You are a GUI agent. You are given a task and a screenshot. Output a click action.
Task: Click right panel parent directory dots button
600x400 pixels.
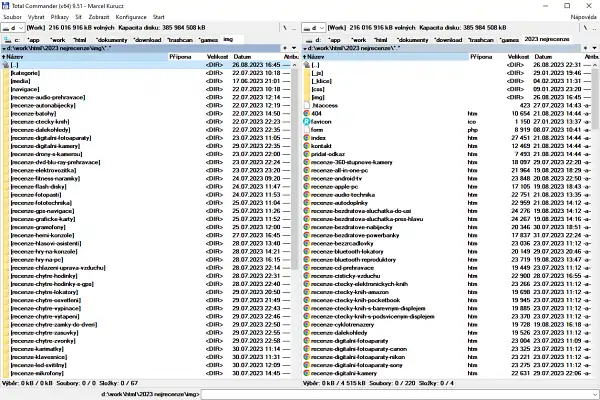595,28
